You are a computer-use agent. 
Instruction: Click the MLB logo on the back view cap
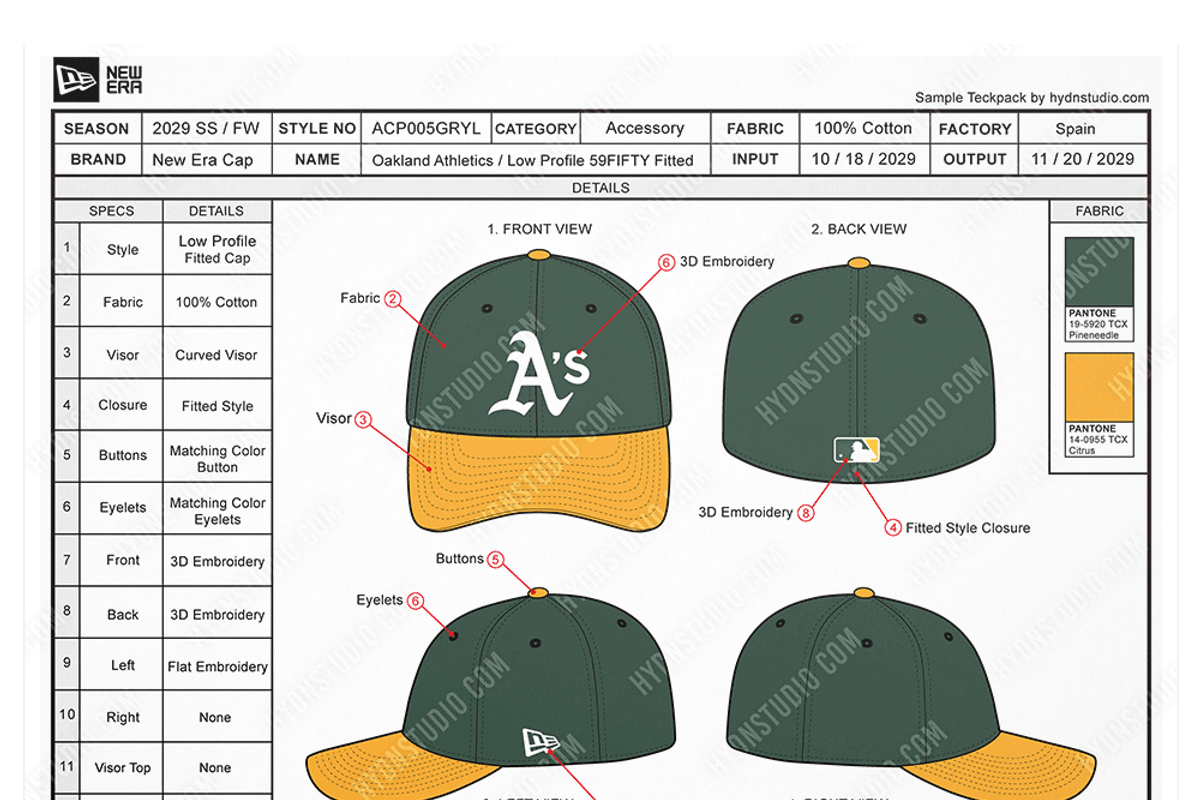857,450
